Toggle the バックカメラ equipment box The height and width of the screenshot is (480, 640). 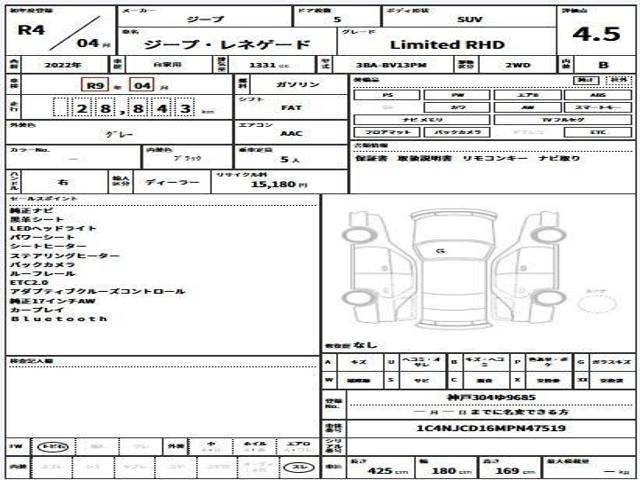[x=457, y=132]
